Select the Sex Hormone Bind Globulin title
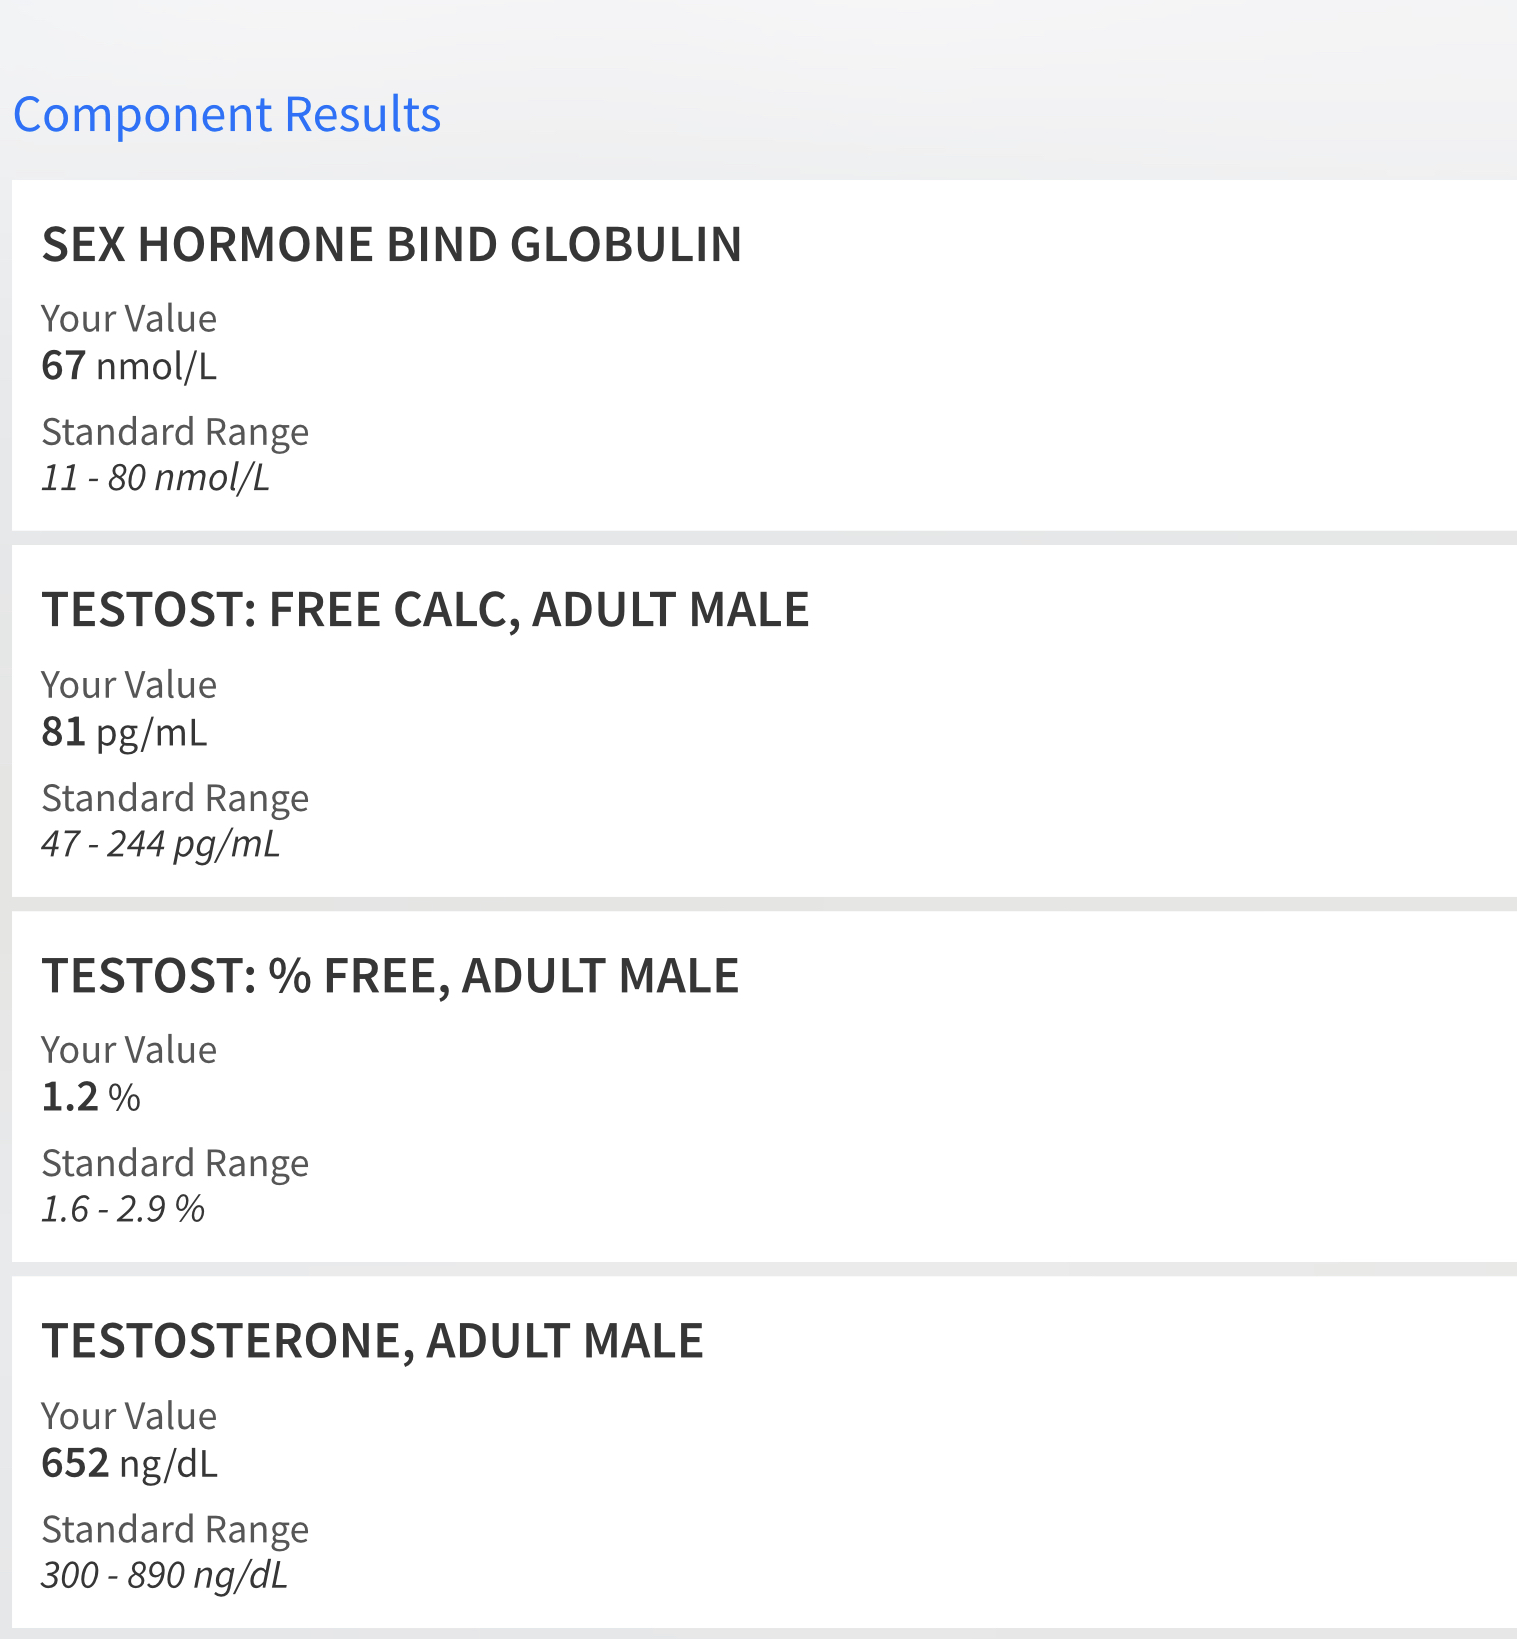 391,245
